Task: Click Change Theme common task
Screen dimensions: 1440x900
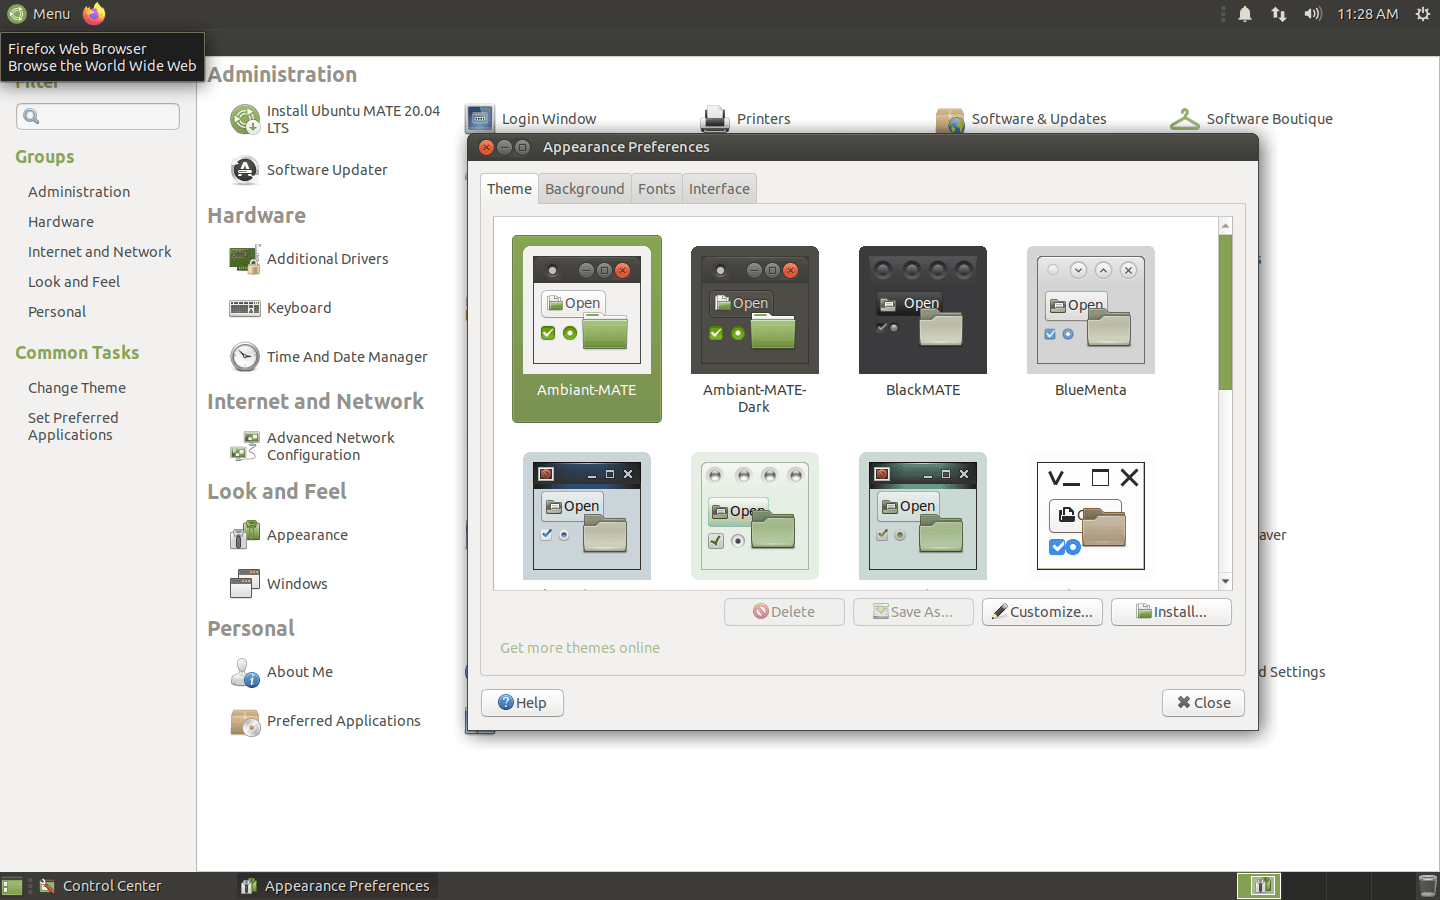Action: tap(77, 388)
